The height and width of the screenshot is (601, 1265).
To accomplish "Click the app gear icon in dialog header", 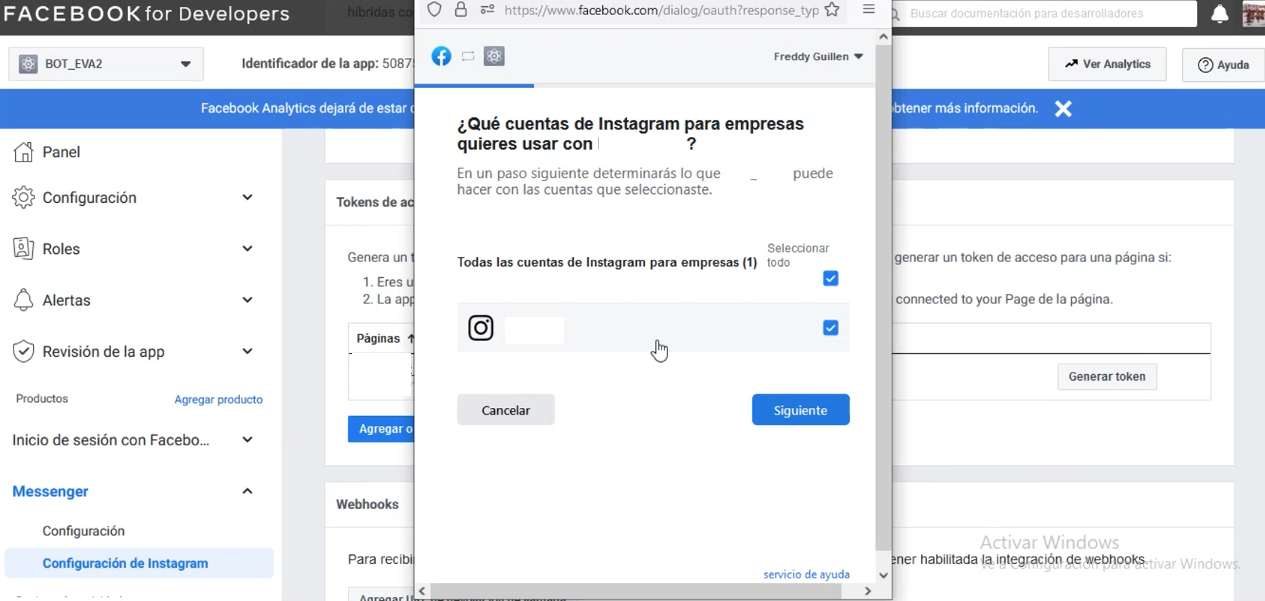I will (x=494, y=56).
